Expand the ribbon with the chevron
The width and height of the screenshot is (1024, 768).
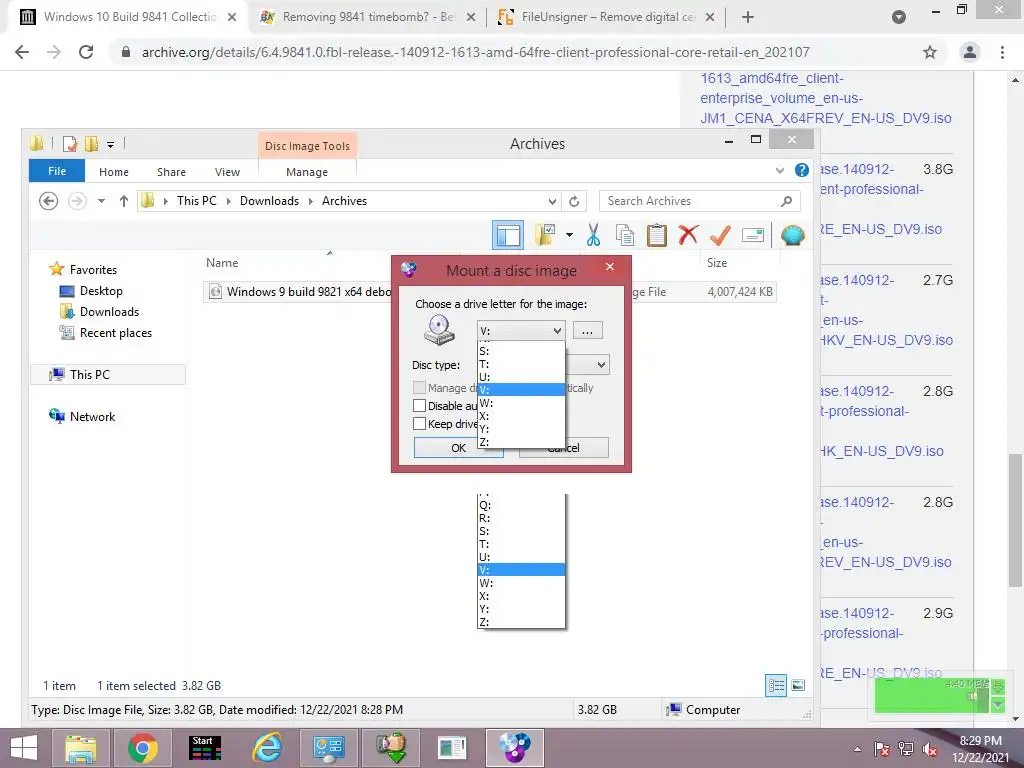780,170
